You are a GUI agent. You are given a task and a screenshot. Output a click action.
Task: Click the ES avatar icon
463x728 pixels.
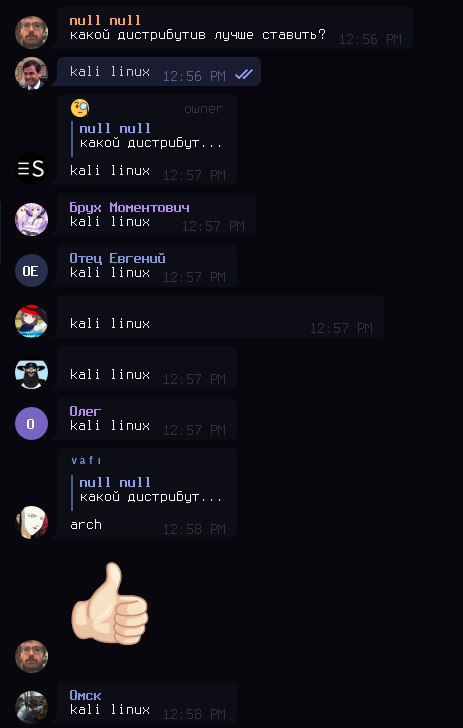tap(31, 169)
